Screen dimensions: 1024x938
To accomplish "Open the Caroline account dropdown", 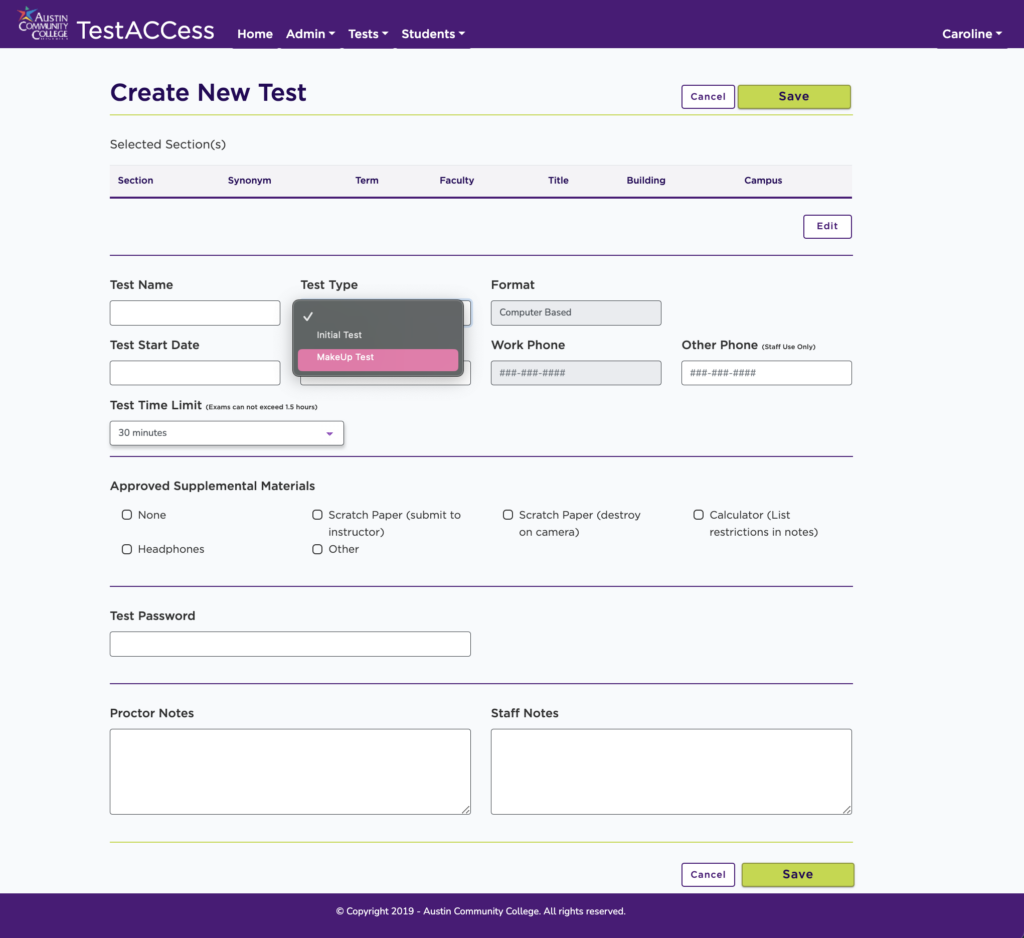I will point(970,33).
